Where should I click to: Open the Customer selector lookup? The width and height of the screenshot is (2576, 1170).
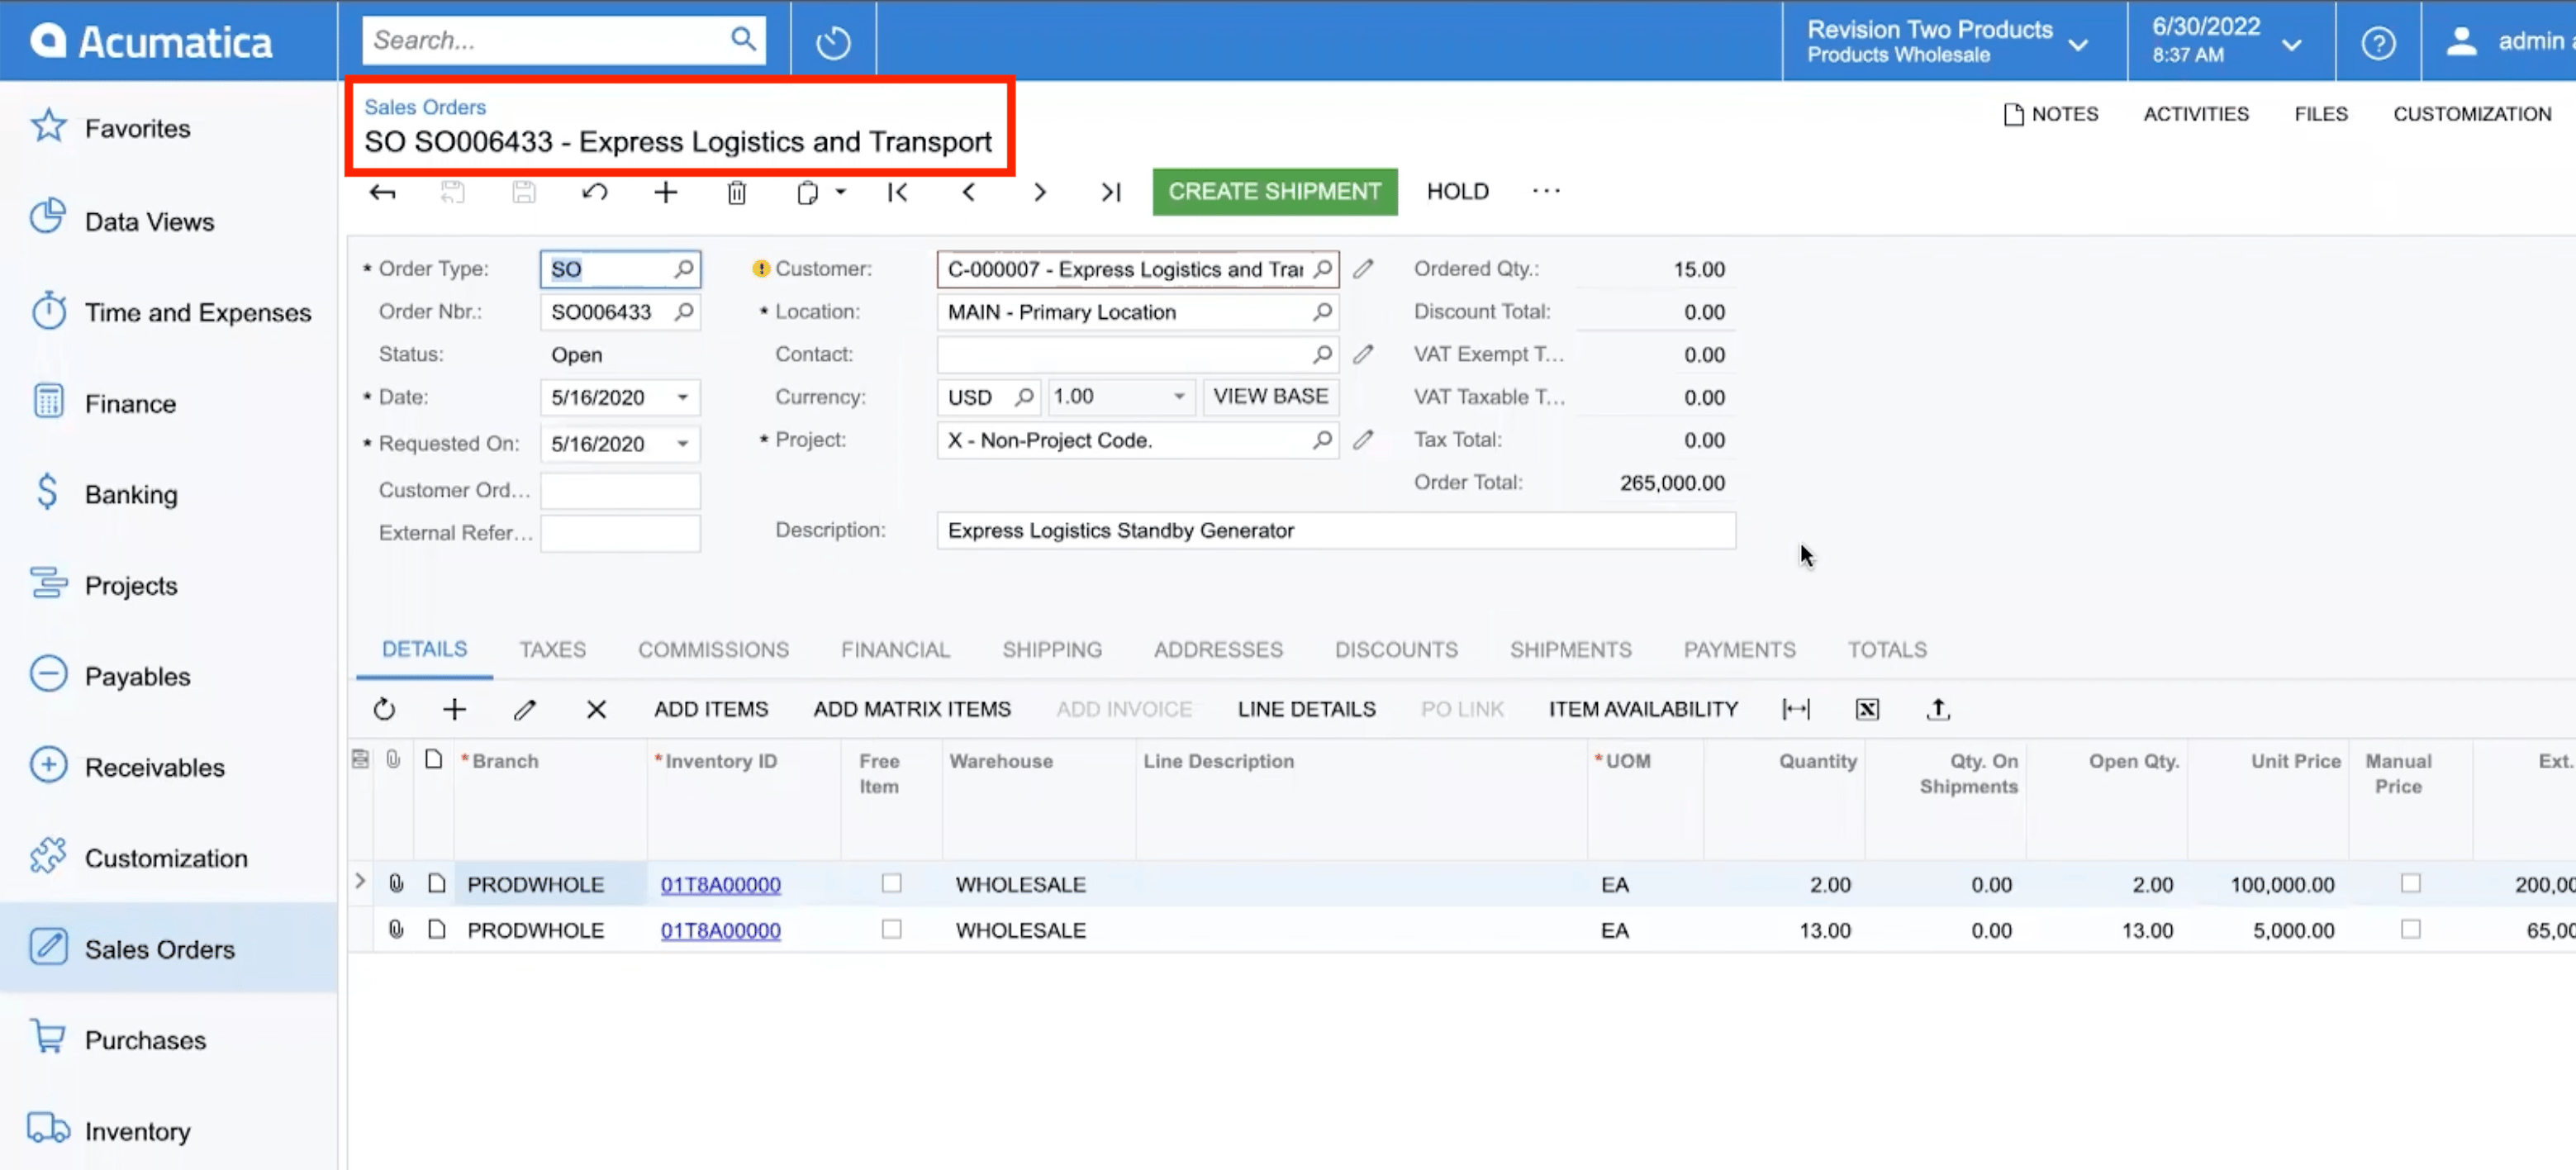[x=1322, y=269]
